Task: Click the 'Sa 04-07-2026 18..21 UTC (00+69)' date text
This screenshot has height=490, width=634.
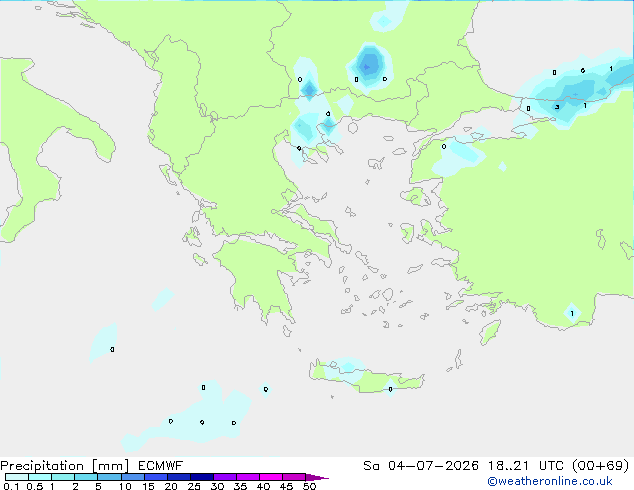Action: point(496,466)
